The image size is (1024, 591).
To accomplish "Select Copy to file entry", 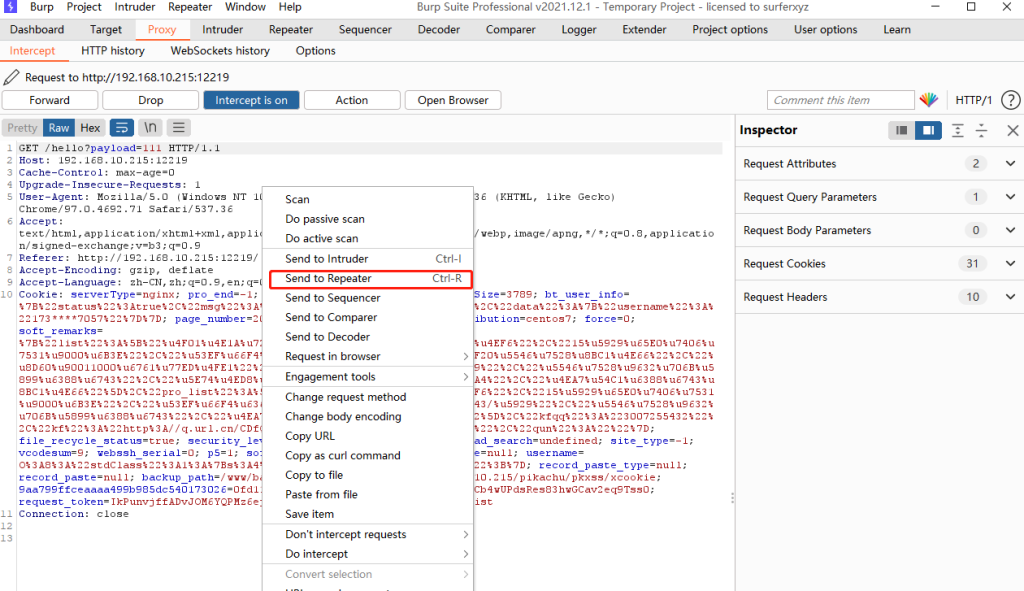I will pos(368,475).
